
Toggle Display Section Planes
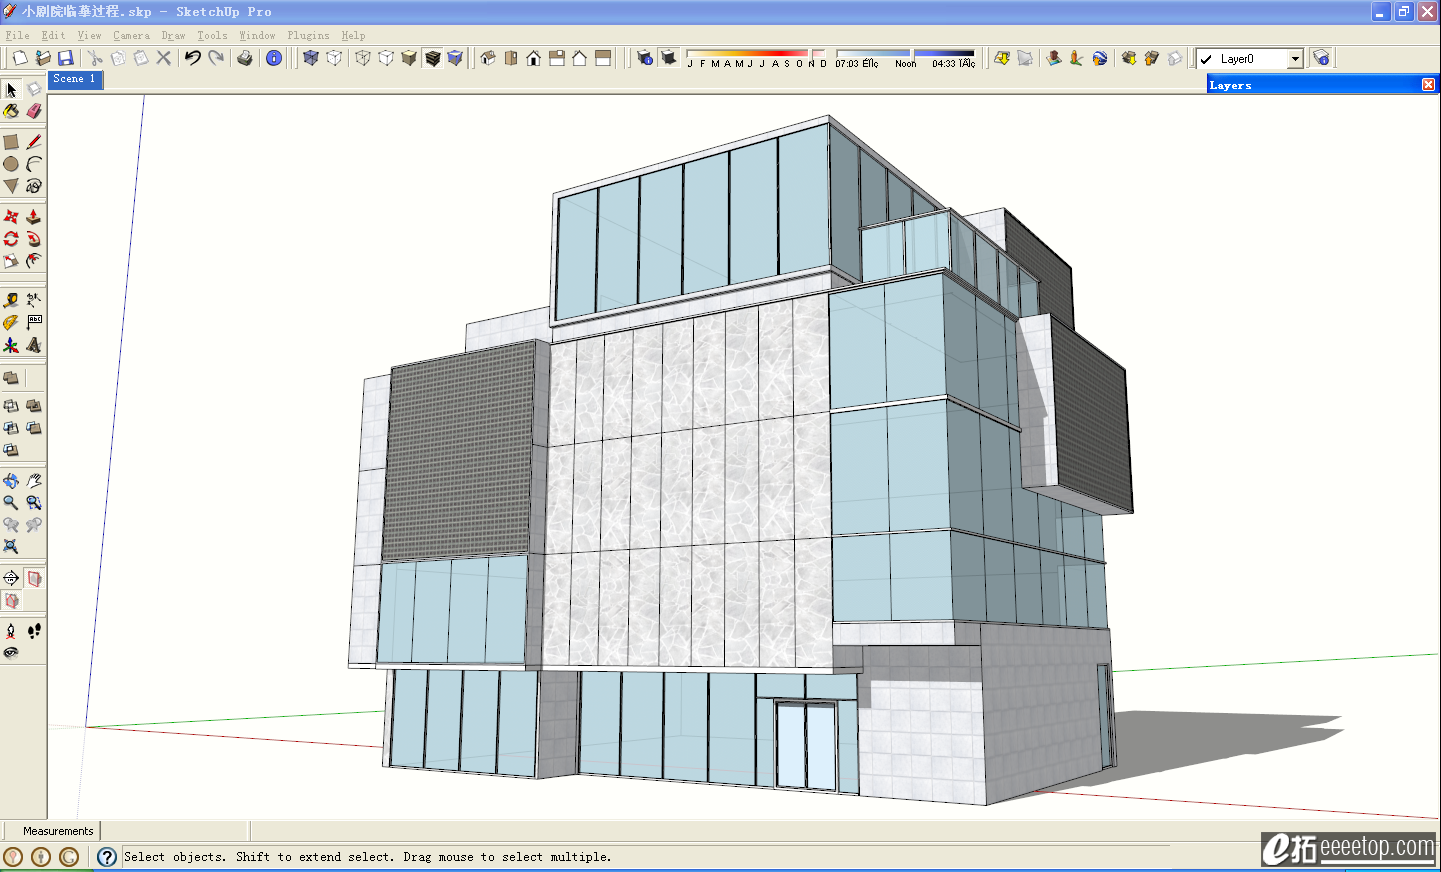(34, 578)
